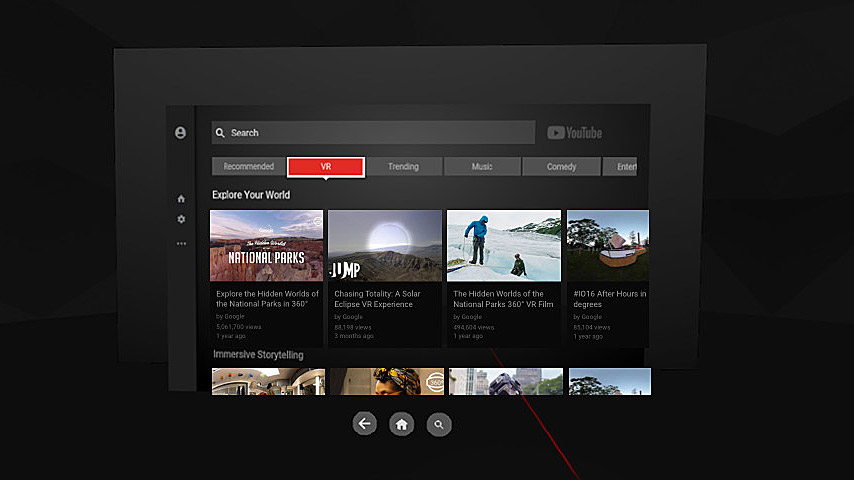The width and height of the screenshot is (854, 480).
Task: Play the National Parks in 360° thumbnail
Action: pos(266,245)
